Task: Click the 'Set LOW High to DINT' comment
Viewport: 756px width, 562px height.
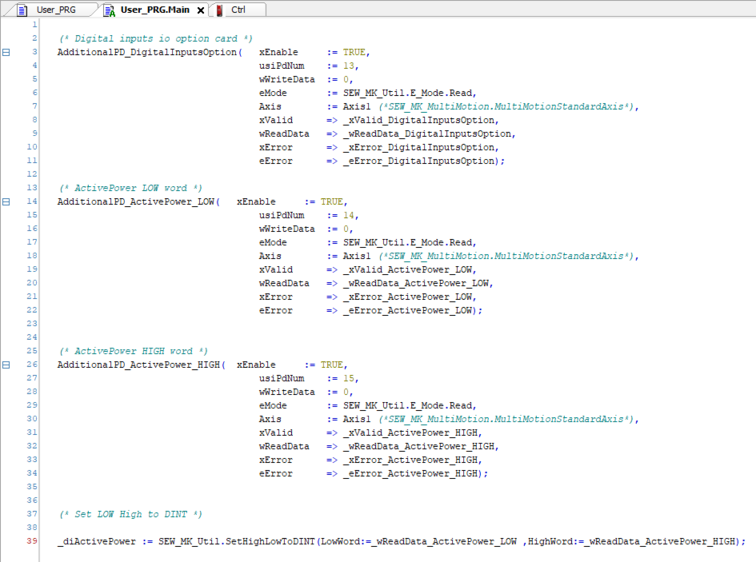Action: [x=130, y=514]
